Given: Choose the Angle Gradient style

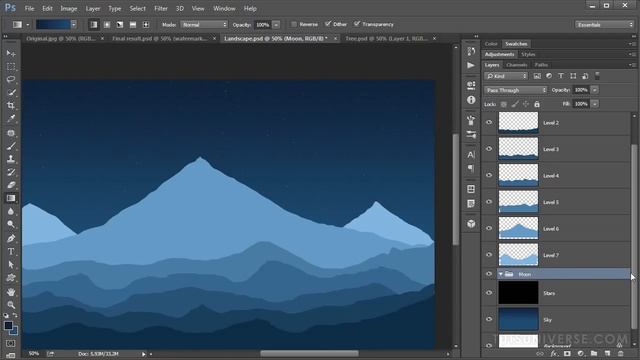Looking at the screenshot, I should pyautogui.click(x=120, y=24).
